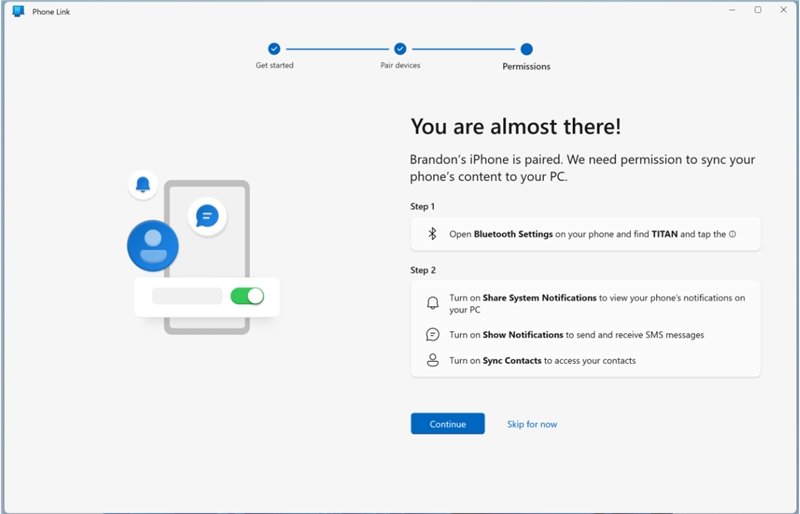Click the Phone Link app icon in title bar
800x514 pixels.
coord(18,11)
